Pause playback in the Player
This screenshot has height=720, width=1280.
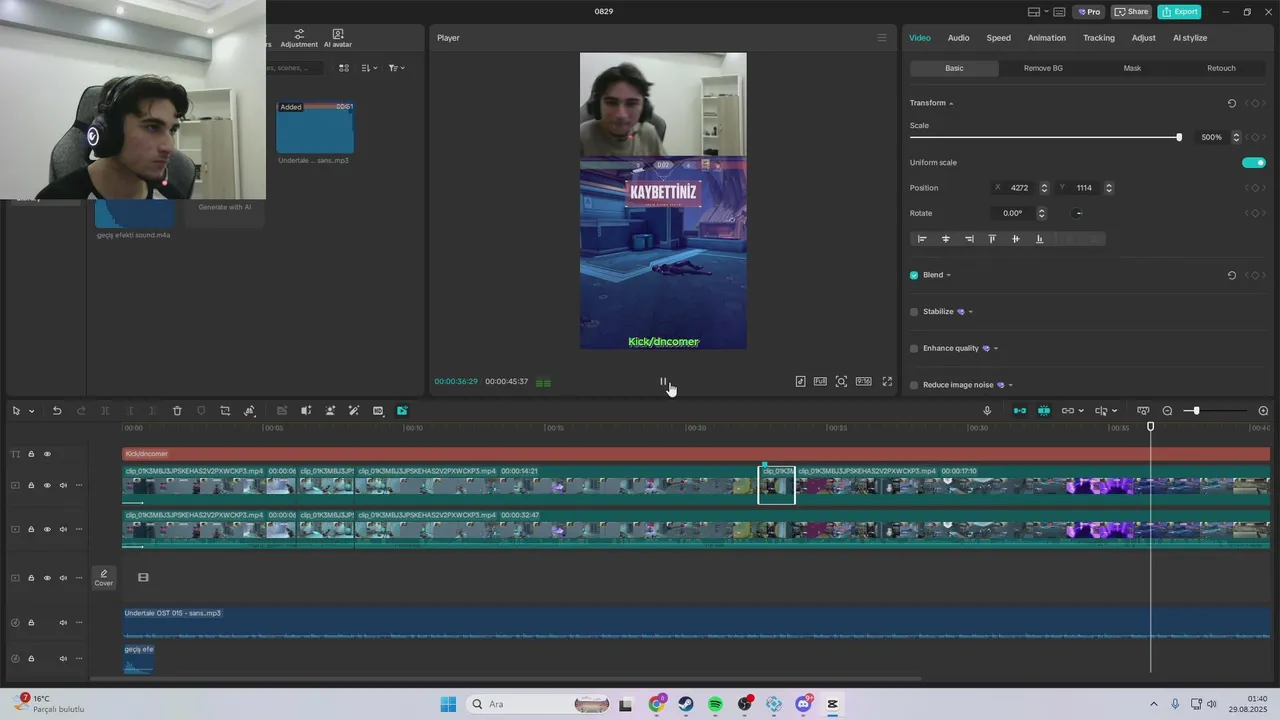(x=663, y=382)
